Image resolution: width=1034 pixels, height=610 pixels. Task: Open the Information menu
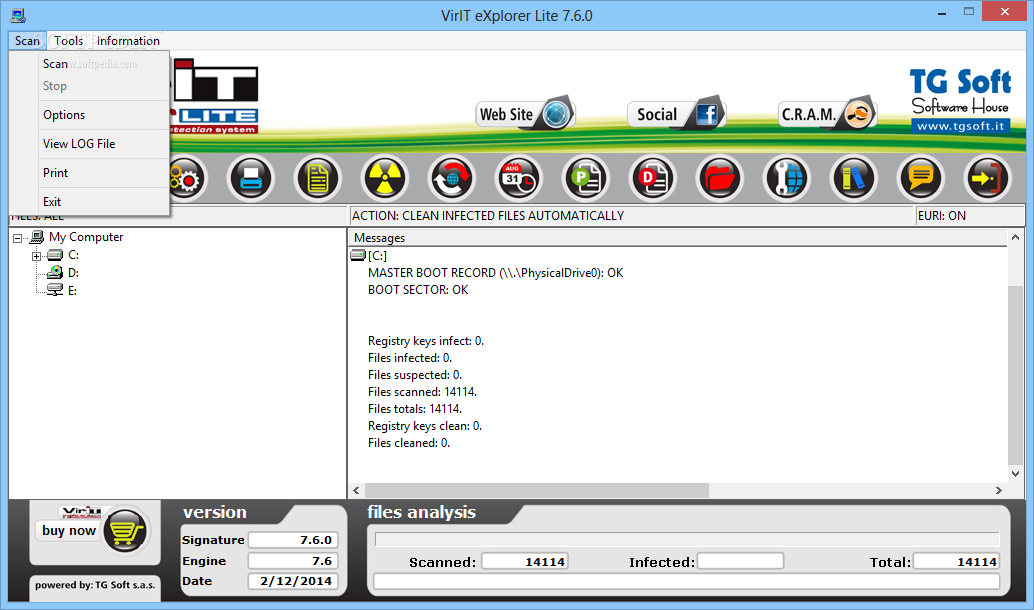128,41
